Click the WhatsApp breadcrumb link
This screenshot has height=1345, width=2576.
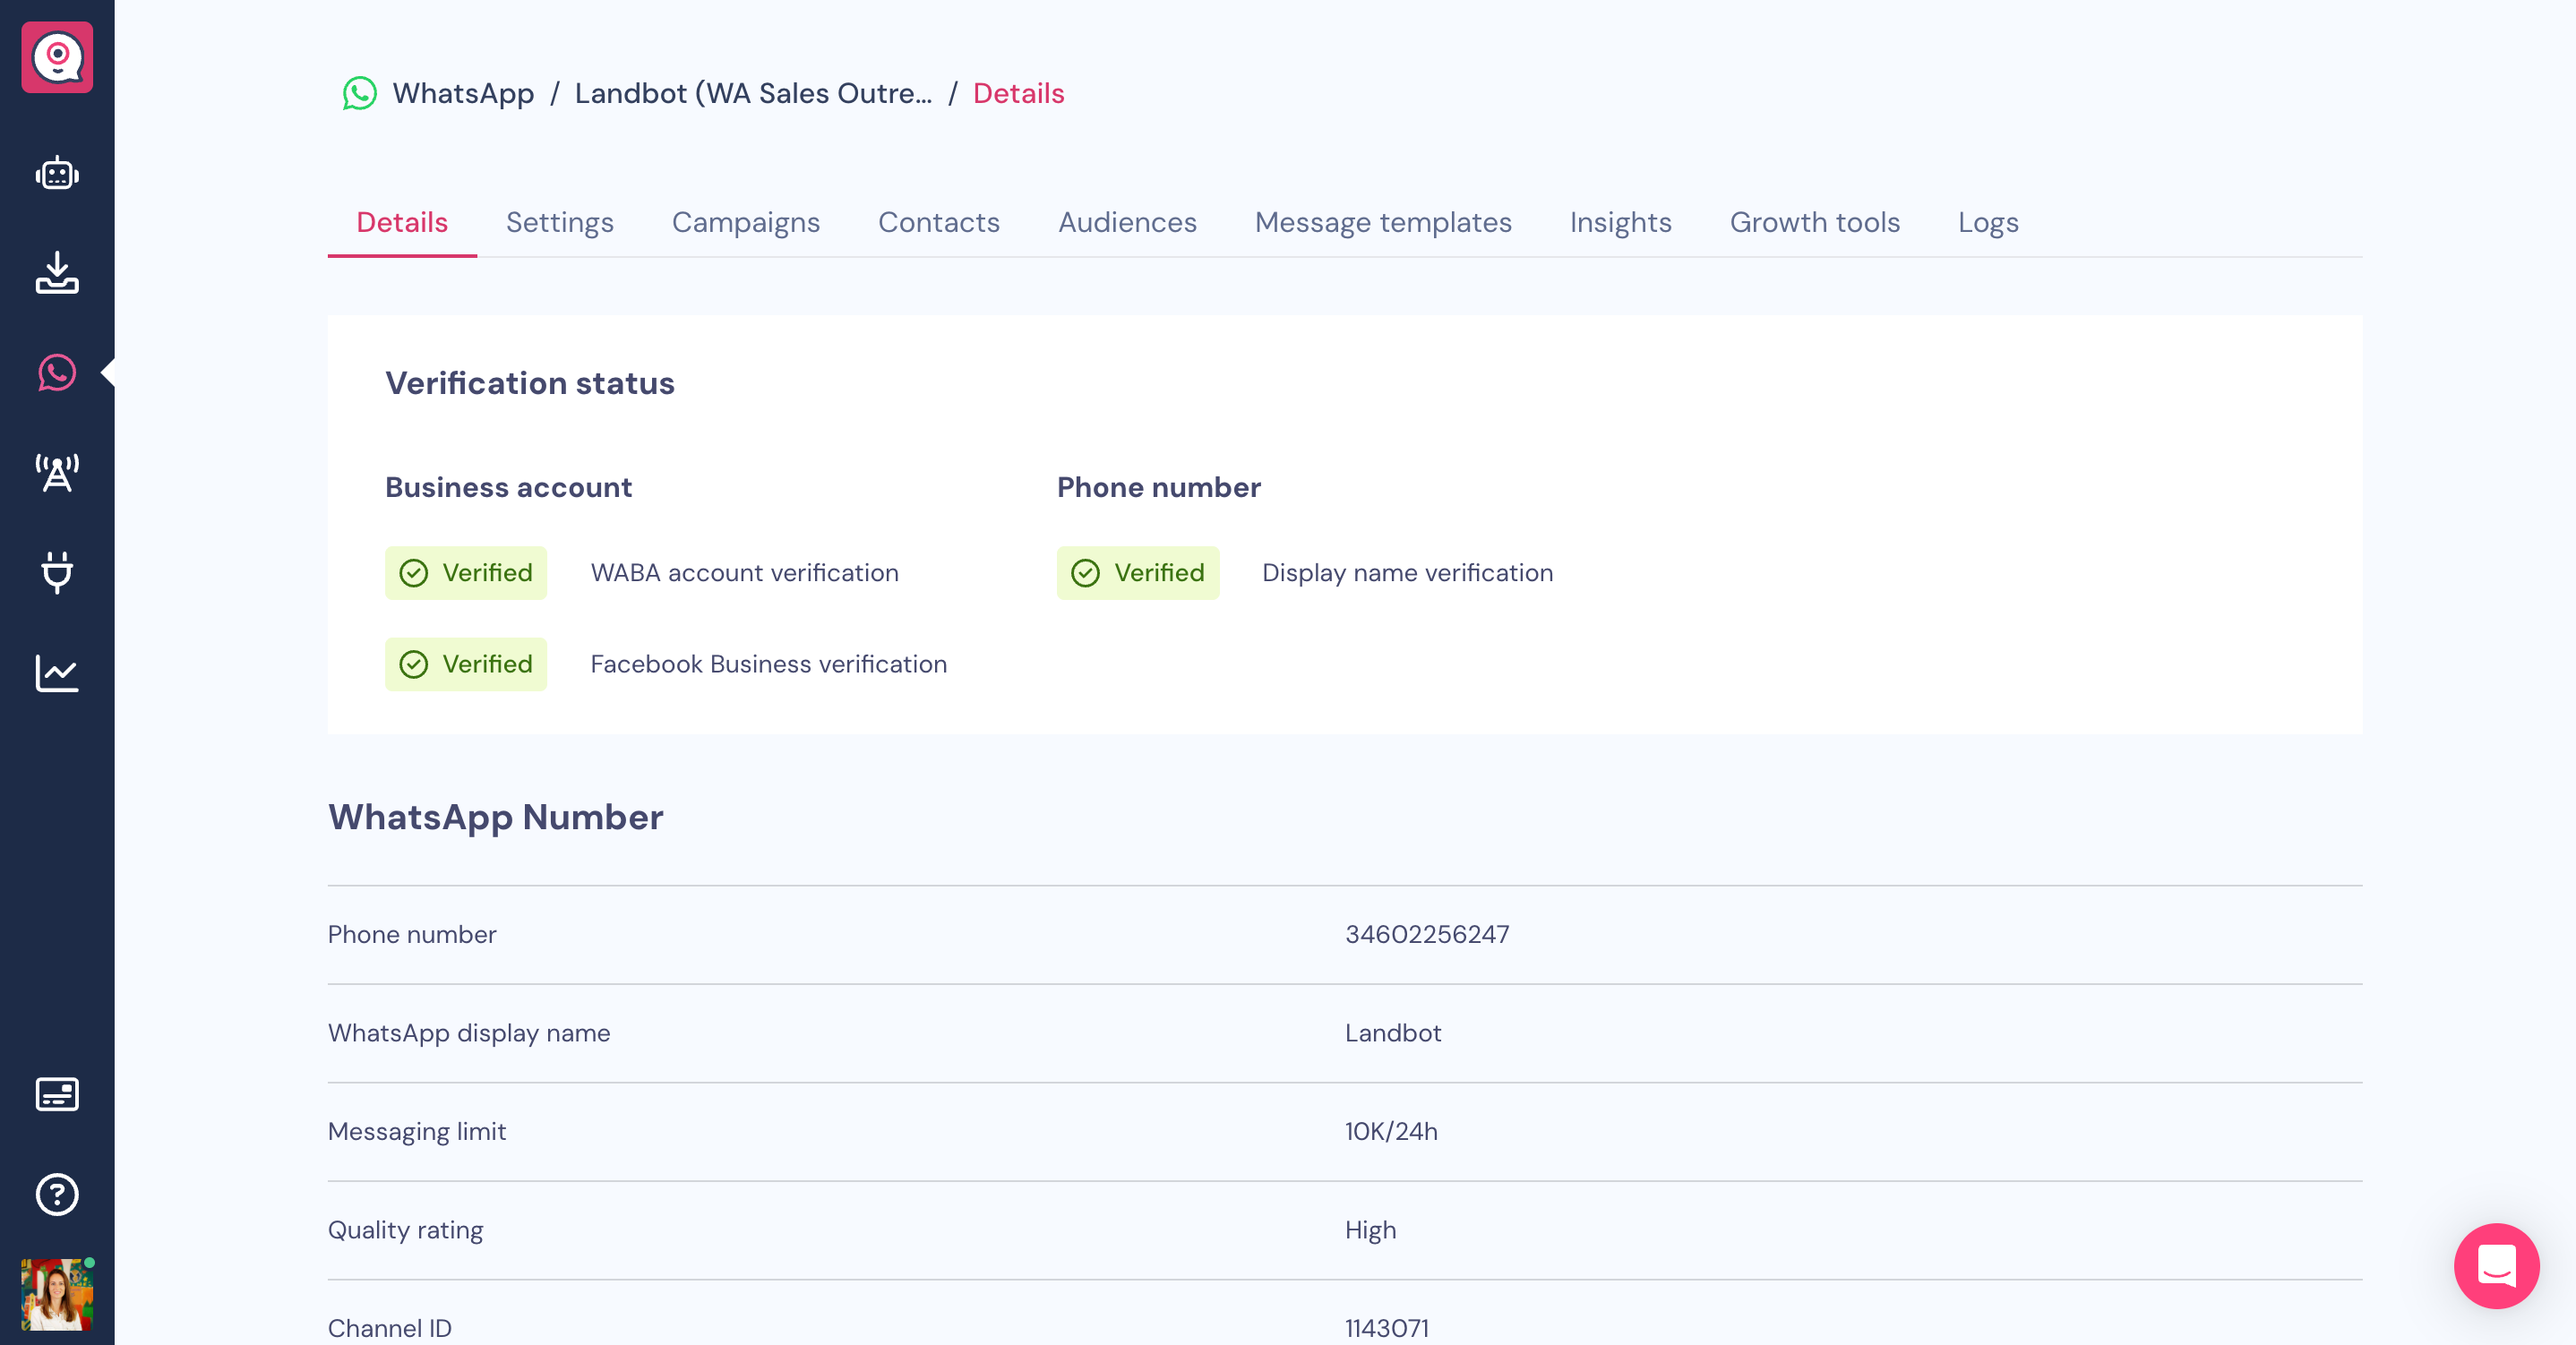point(462,93)
